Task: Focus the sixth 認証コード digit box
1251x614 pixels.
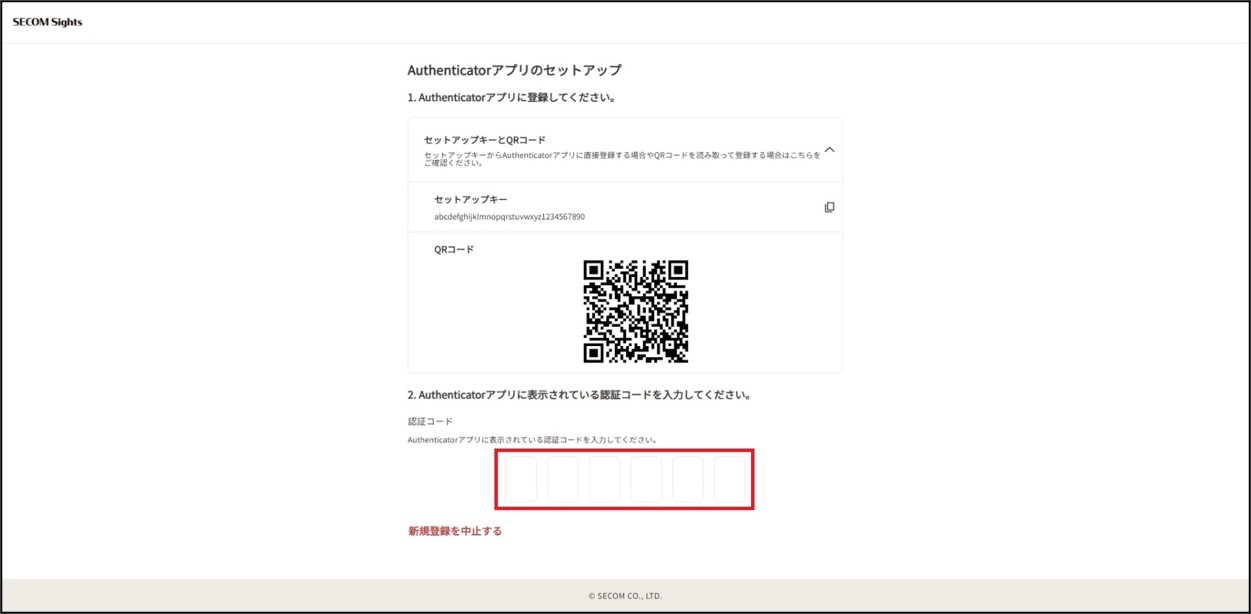Action: pyautogui.click(x=730, y=479)
